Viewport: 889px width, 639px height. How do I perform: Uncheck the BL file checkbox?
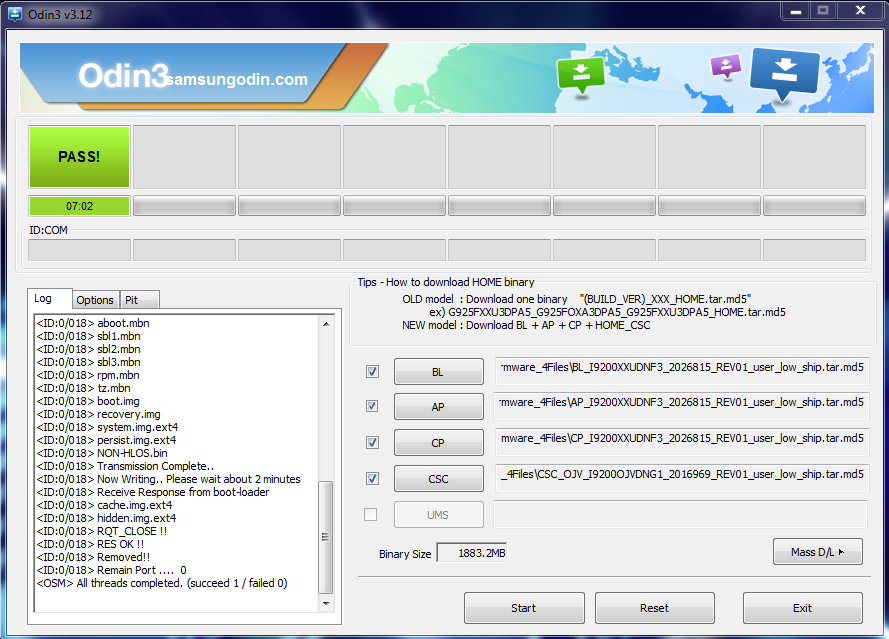pyautogui.click(x=372, y=371)
